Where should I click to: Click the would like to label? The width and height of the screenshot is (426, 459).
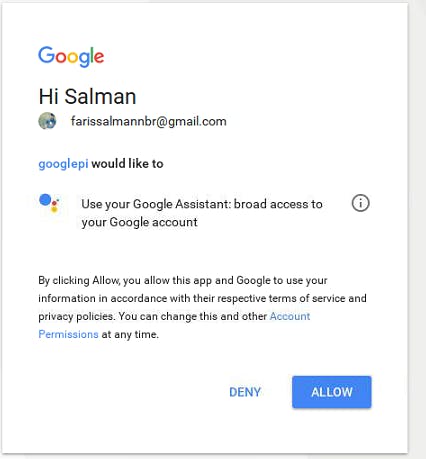[127, 164]
